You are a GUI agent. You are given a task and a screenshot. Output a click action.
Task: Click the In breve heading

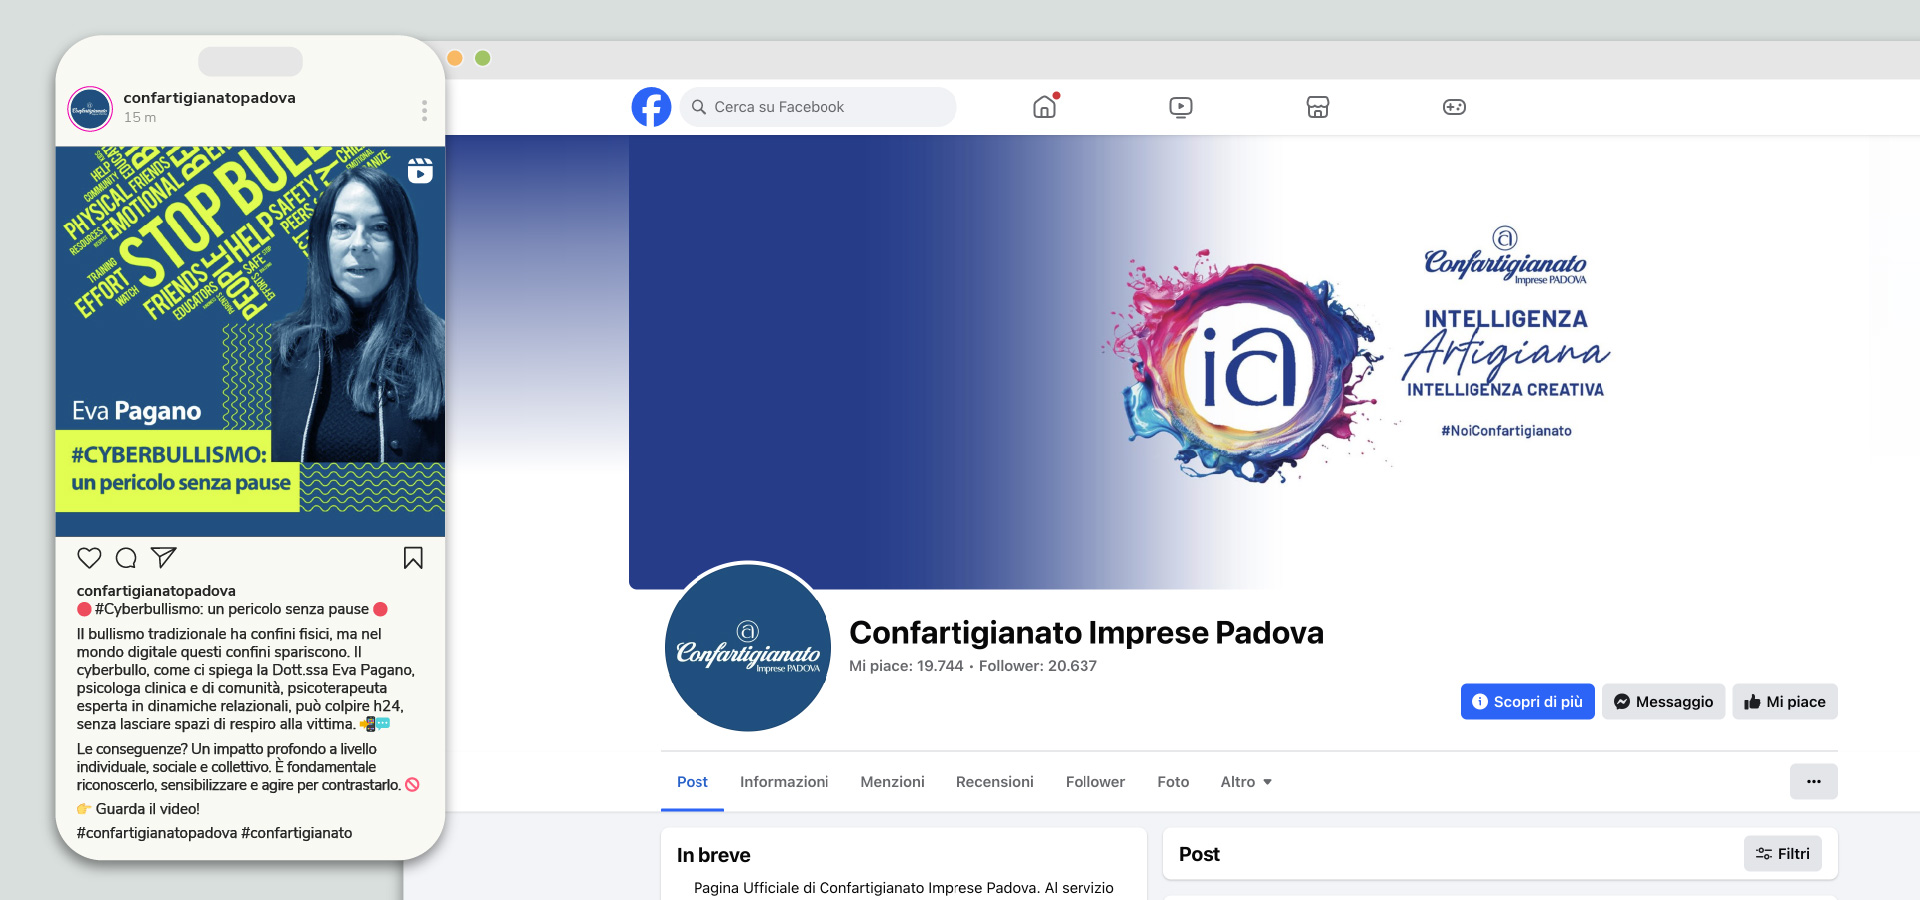pos(713,855)
